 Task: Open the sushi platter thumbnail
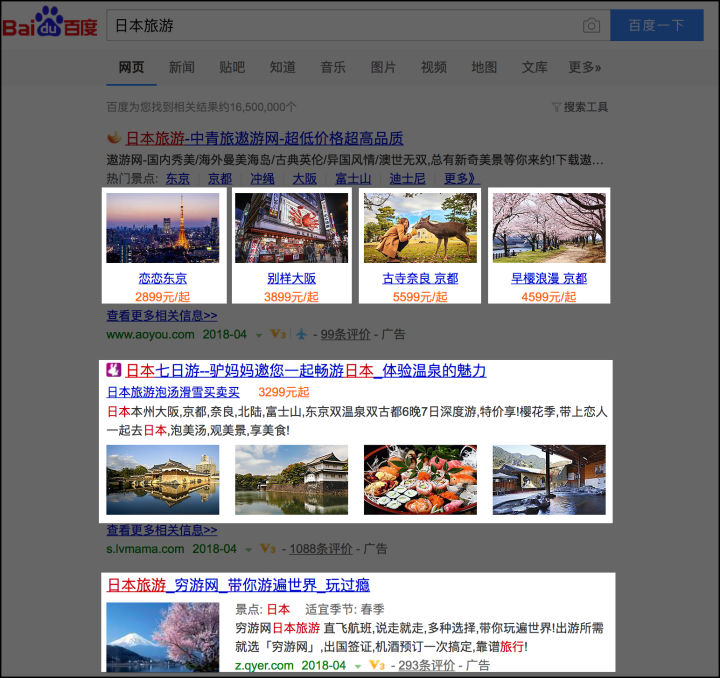point(420,479)
